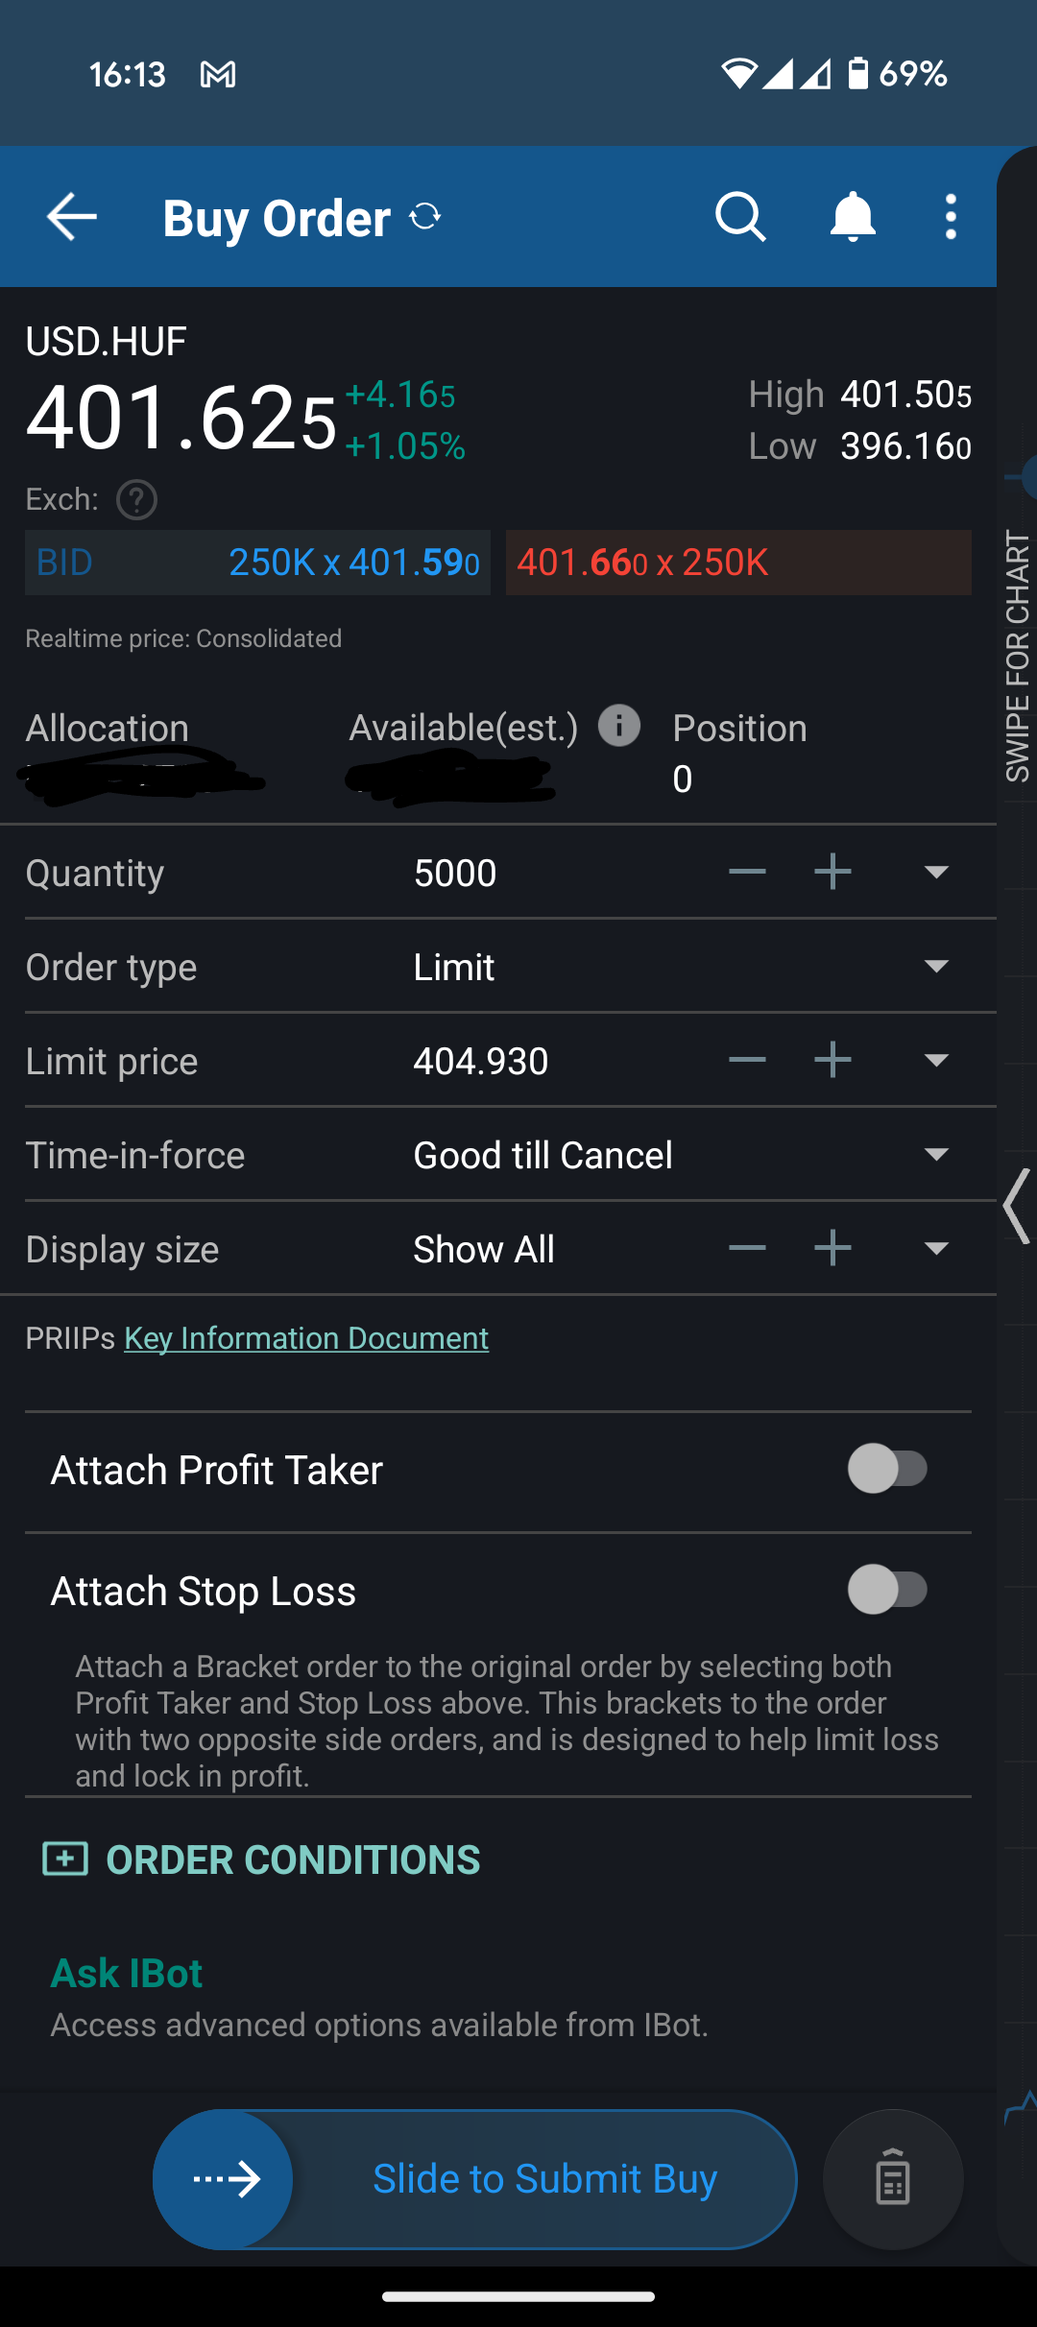Tap the Exch help question mark icon
The image size is (1037, 2327).
point(137,500)
